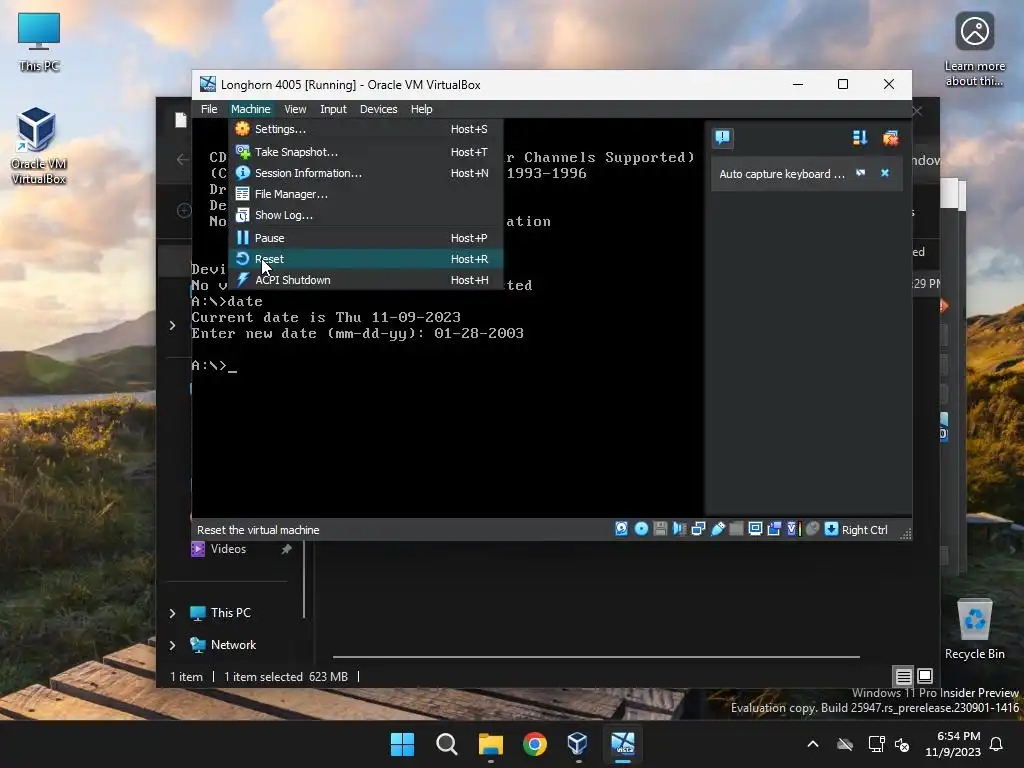Open the Help menu in VirtualBox
The width and height of the screenshot is (1024, 768).
pyautogui.click(x=421, y=109)
